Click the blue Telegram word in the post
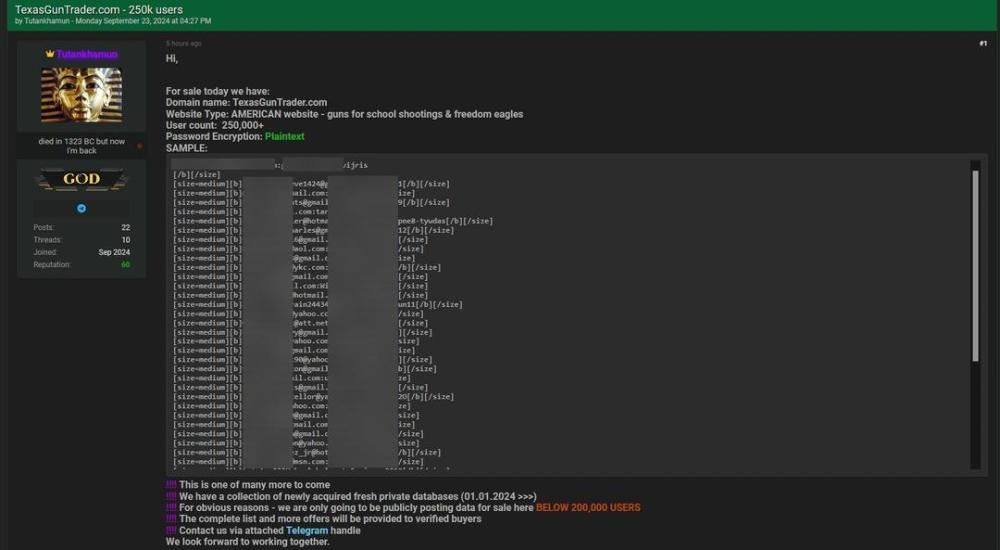The image size is (1000, 550). pos(307,530)
